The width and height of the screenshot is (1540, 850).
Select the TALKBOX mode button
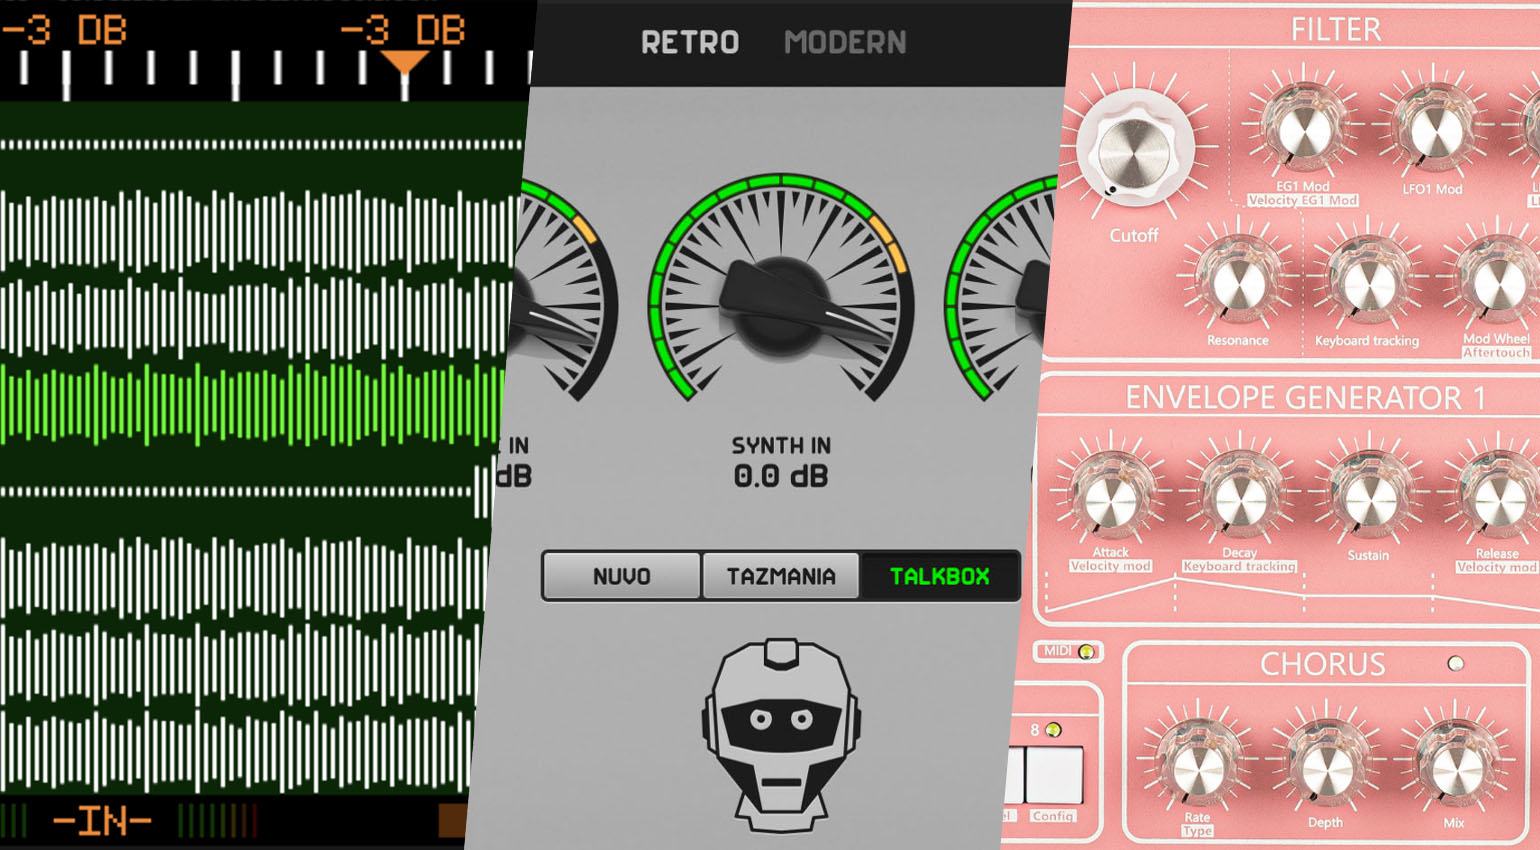click(x=939, y=576)
